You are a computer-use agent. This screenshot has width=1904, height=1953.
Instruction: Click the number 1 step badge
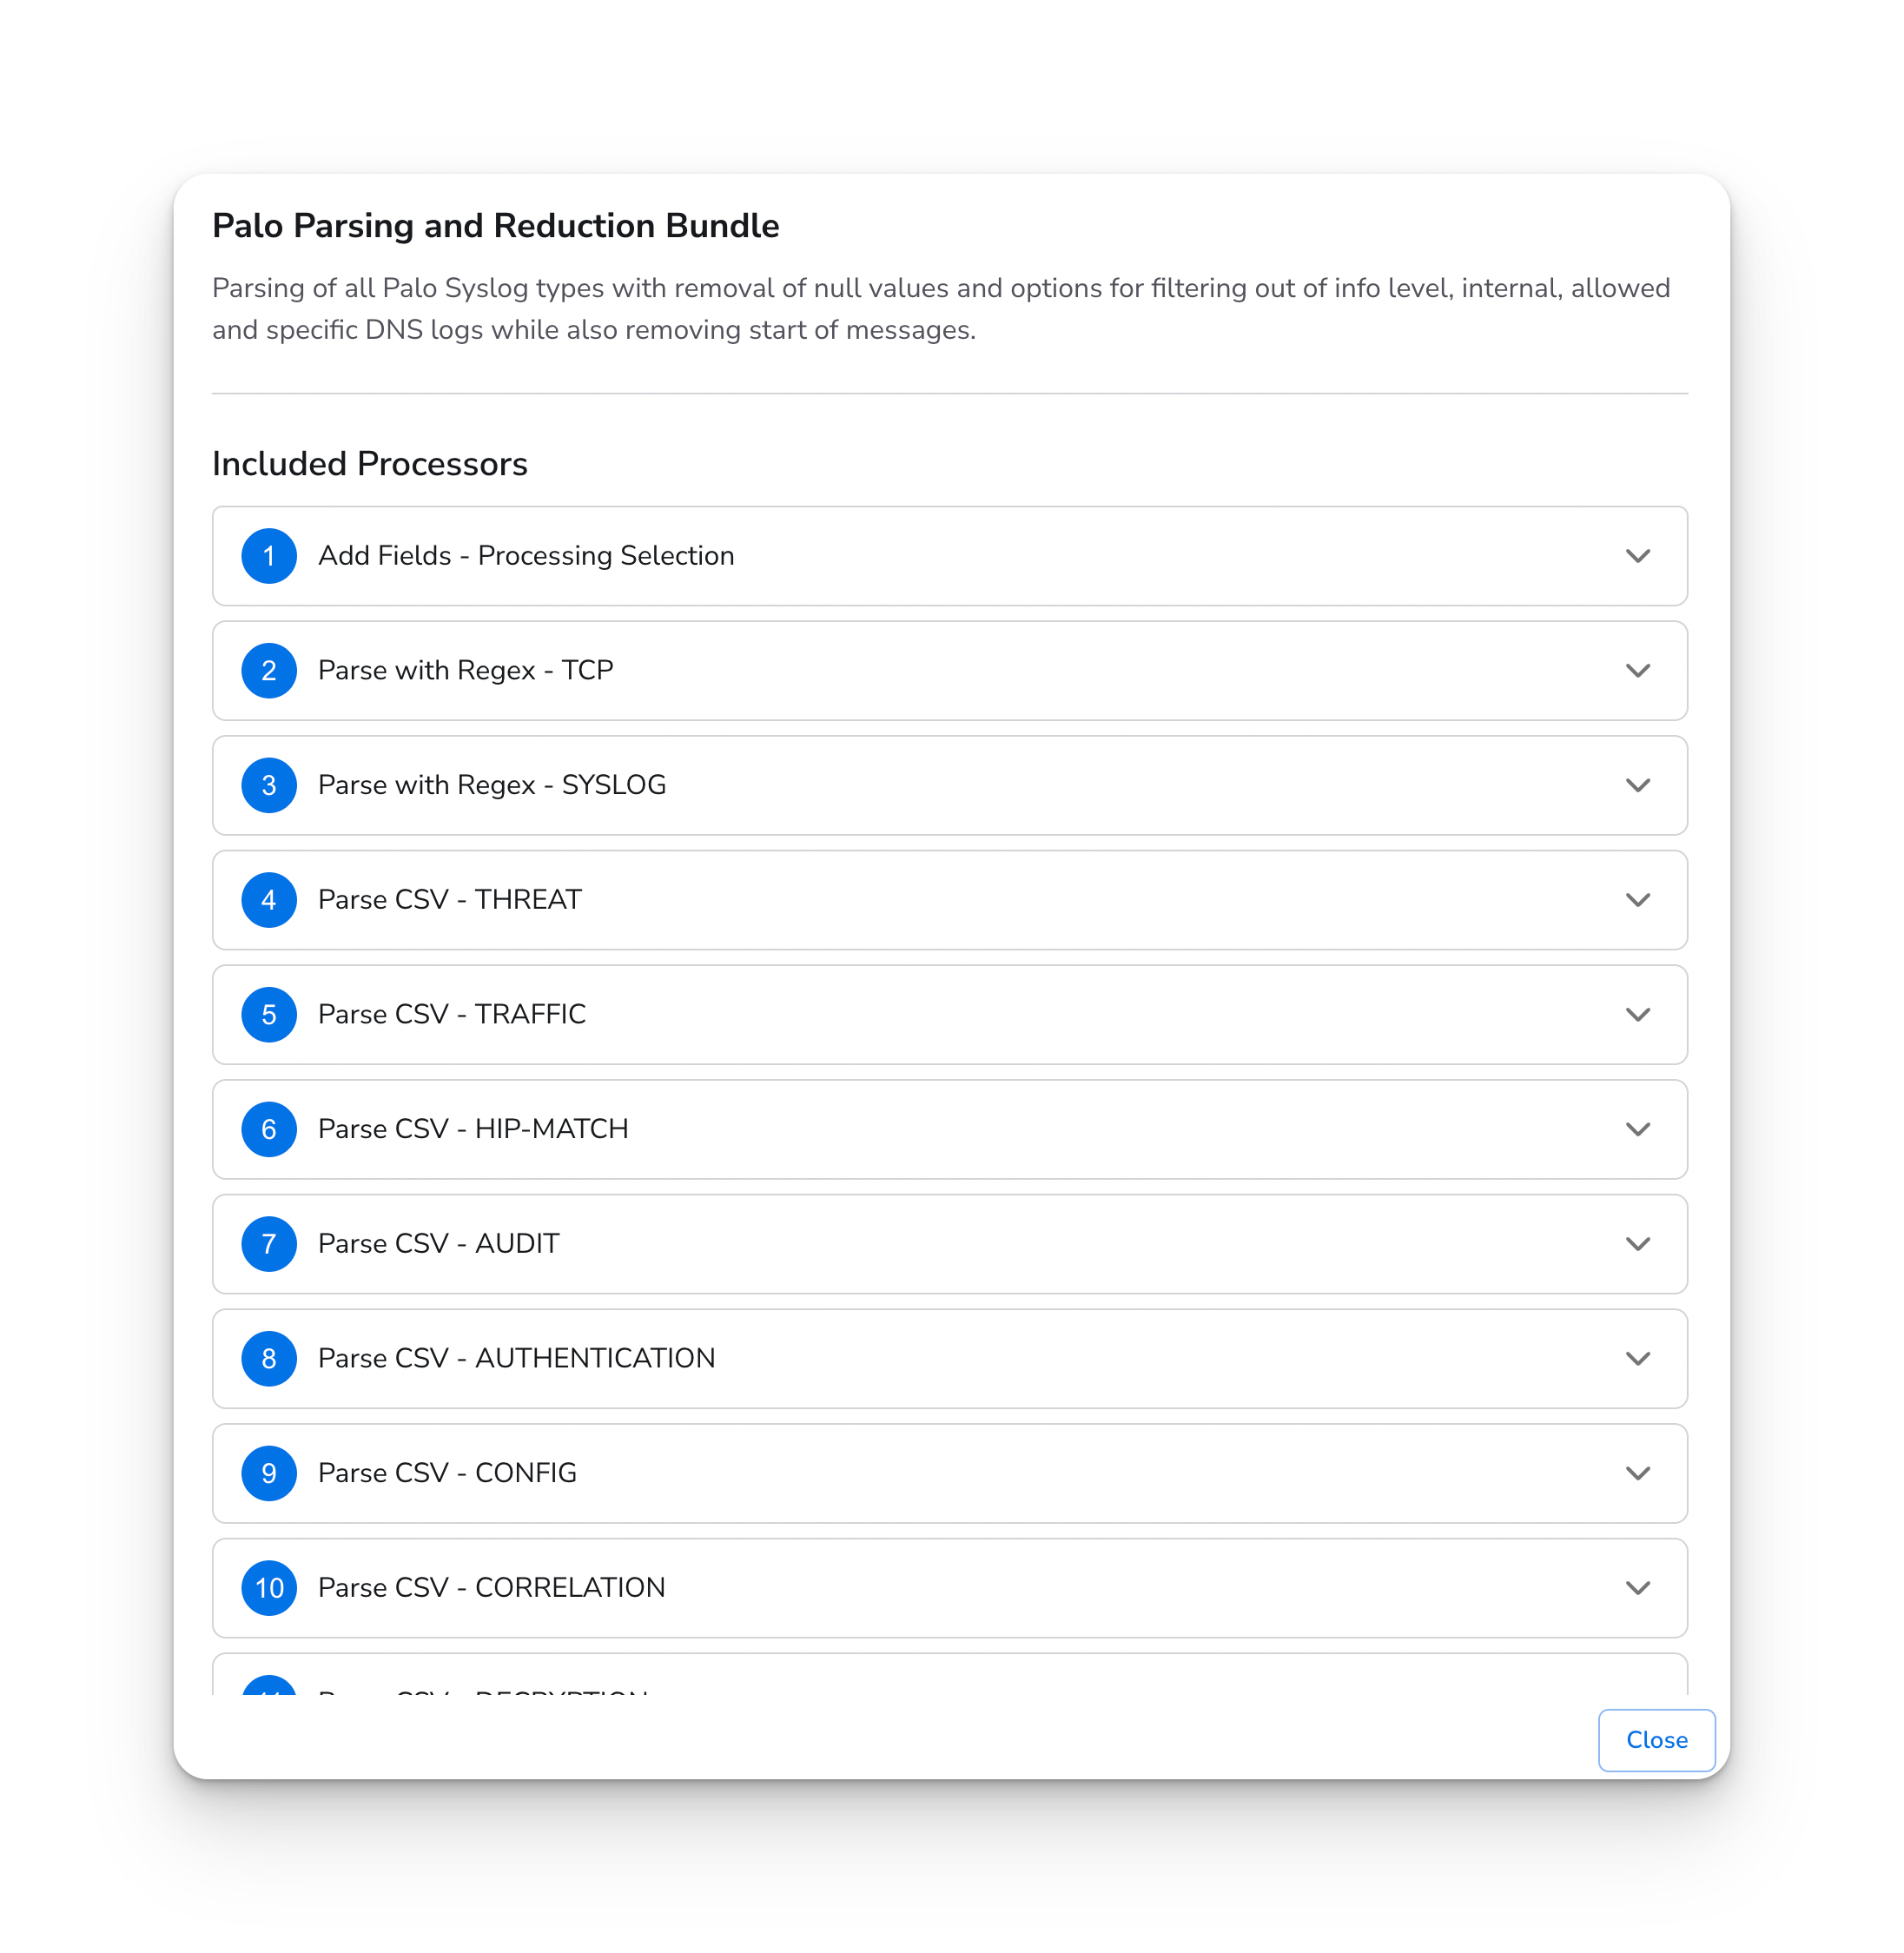[x=269, y=556]
